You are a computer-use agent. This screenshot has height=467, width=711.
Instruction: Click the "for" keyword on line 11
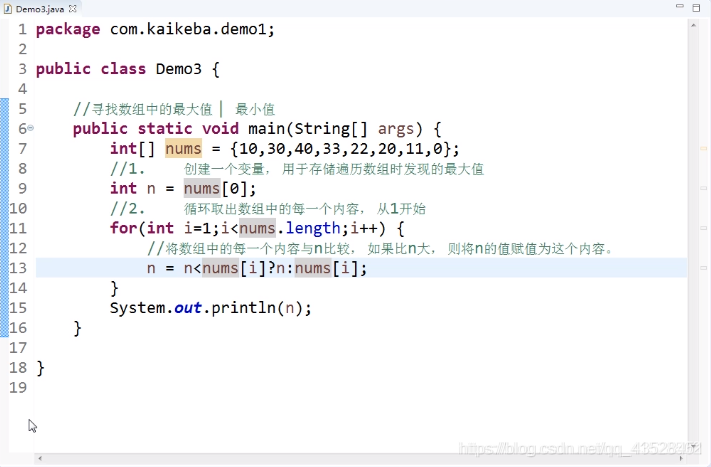123,228
